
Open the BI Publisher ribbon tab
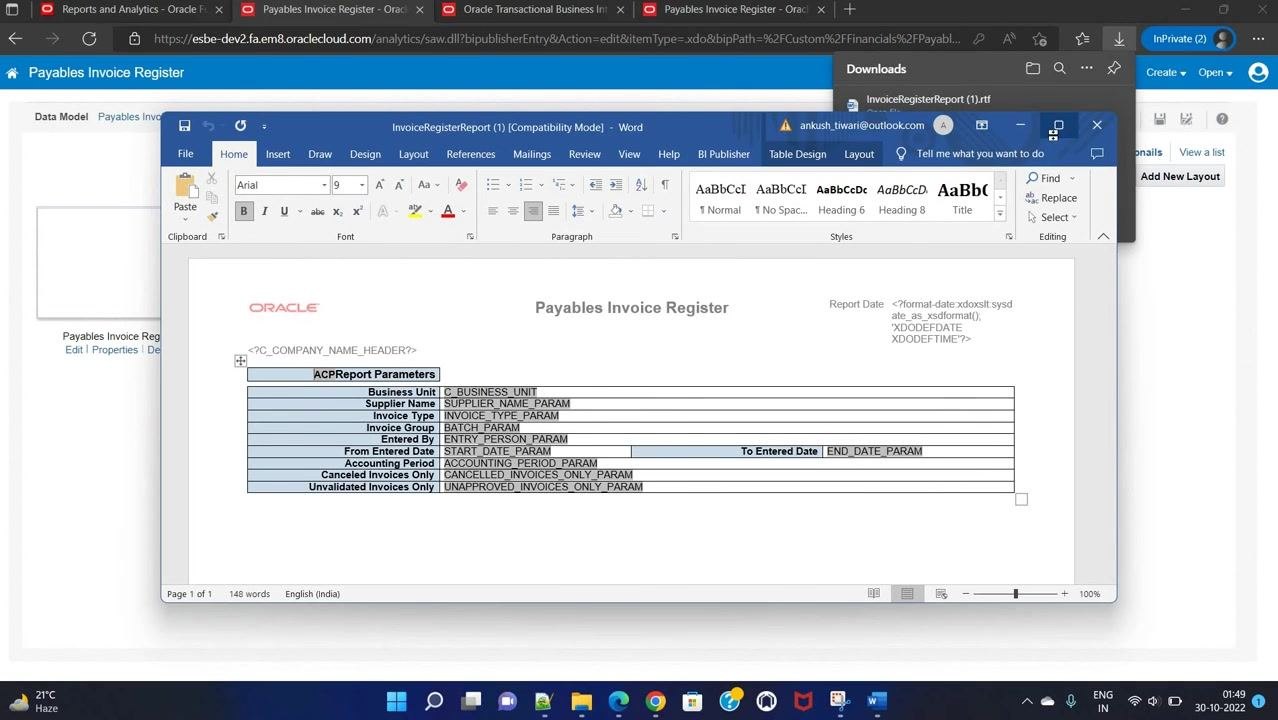pyautogui.click(x=724, y=154)
